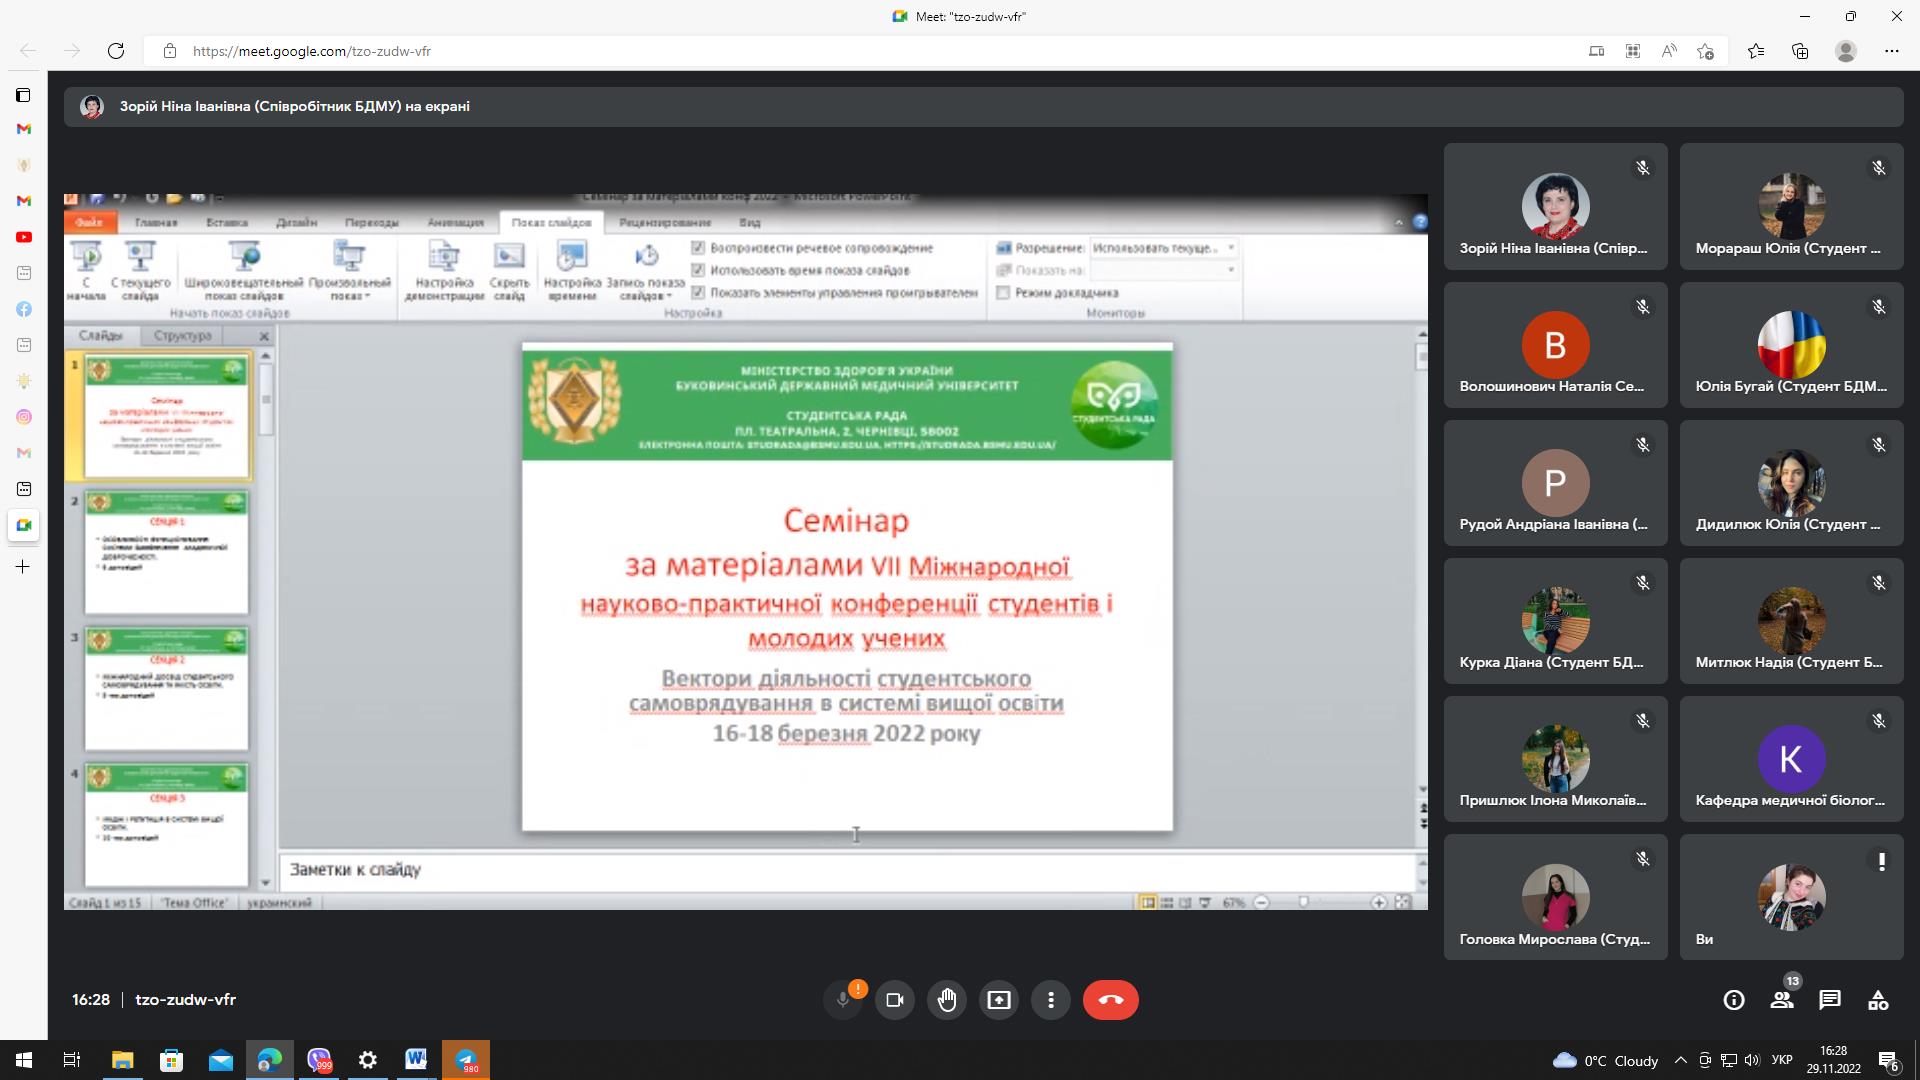The height and width of the screenshot is (1080, 1920).
Task: Open the Google Meet icon in browser sidebar
Action: tap(24, 525)
